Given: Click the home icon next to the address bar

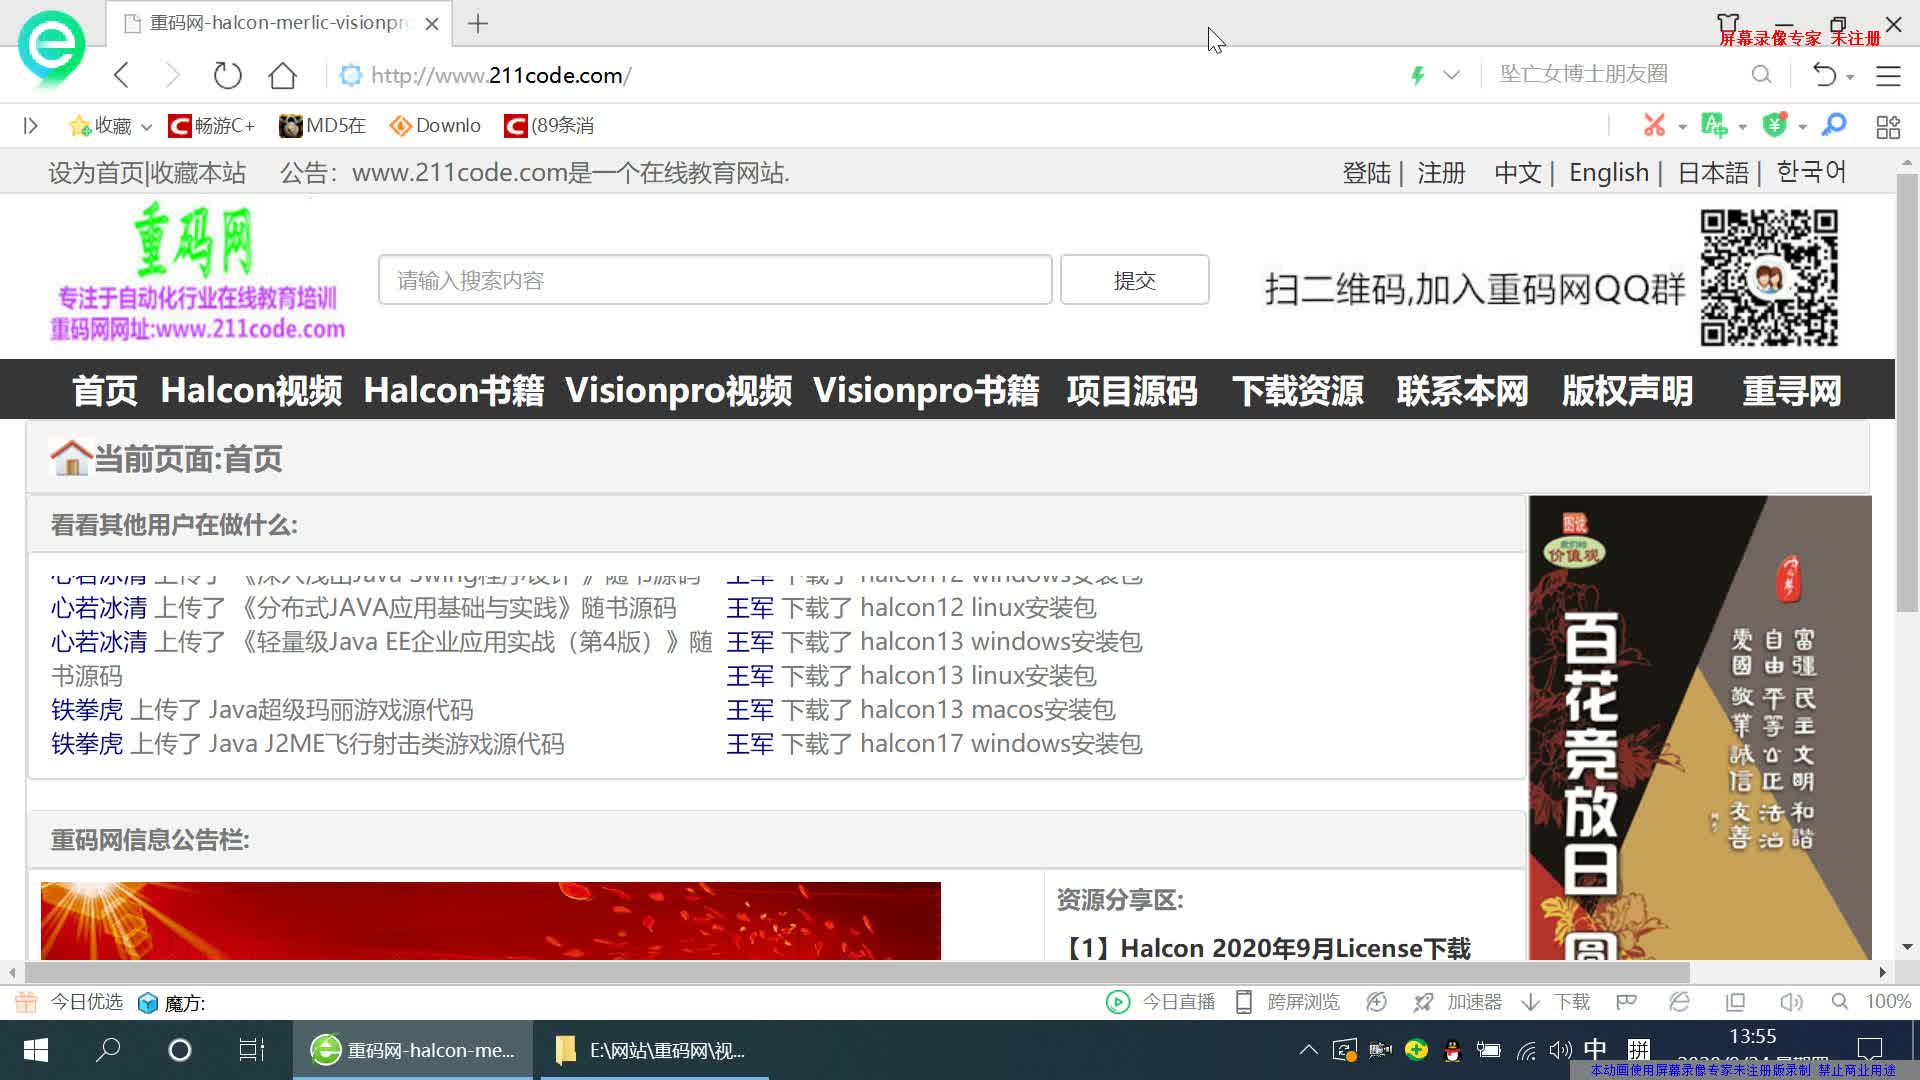Looking at the screenshot, I should (282, 75).
